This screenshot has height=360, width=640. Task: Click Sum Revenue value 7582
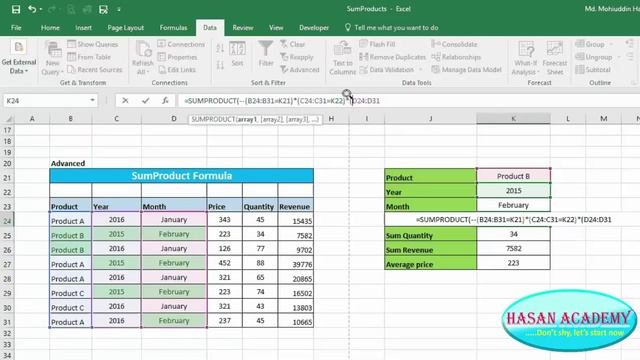pos(513,249)
